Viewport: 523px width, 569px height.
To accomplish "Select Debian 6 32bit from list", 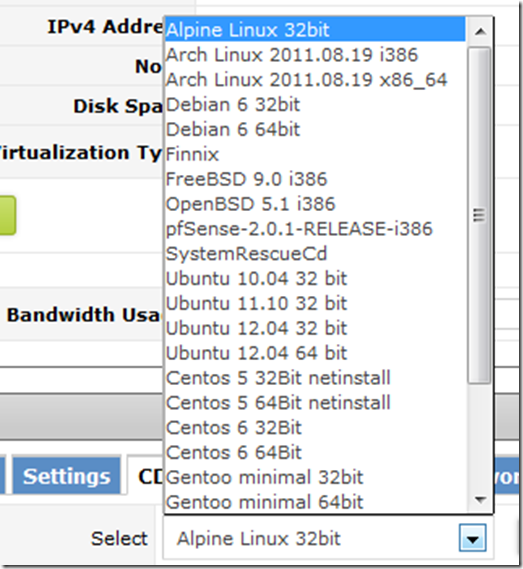I will pos(315,105).
